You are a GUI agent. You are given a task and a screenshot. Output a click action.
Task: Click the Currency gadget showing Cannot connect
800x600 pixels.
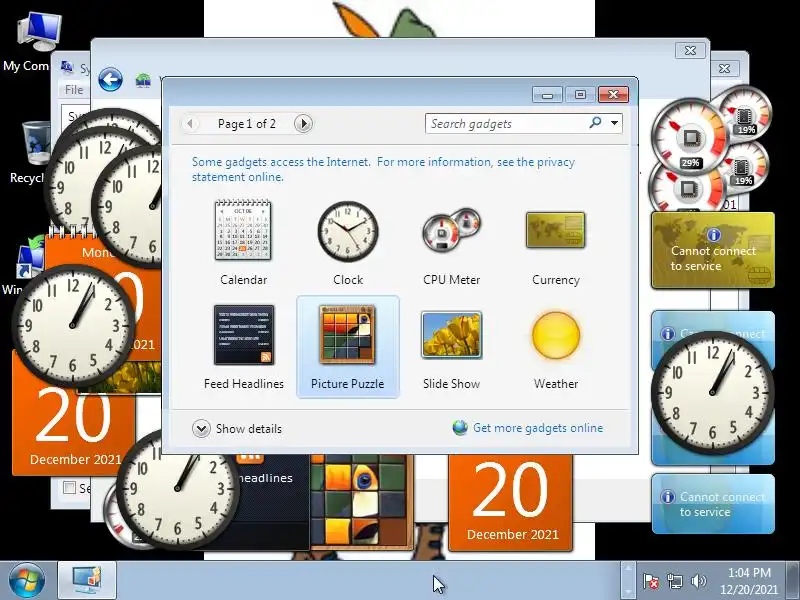tap(713, 251)
